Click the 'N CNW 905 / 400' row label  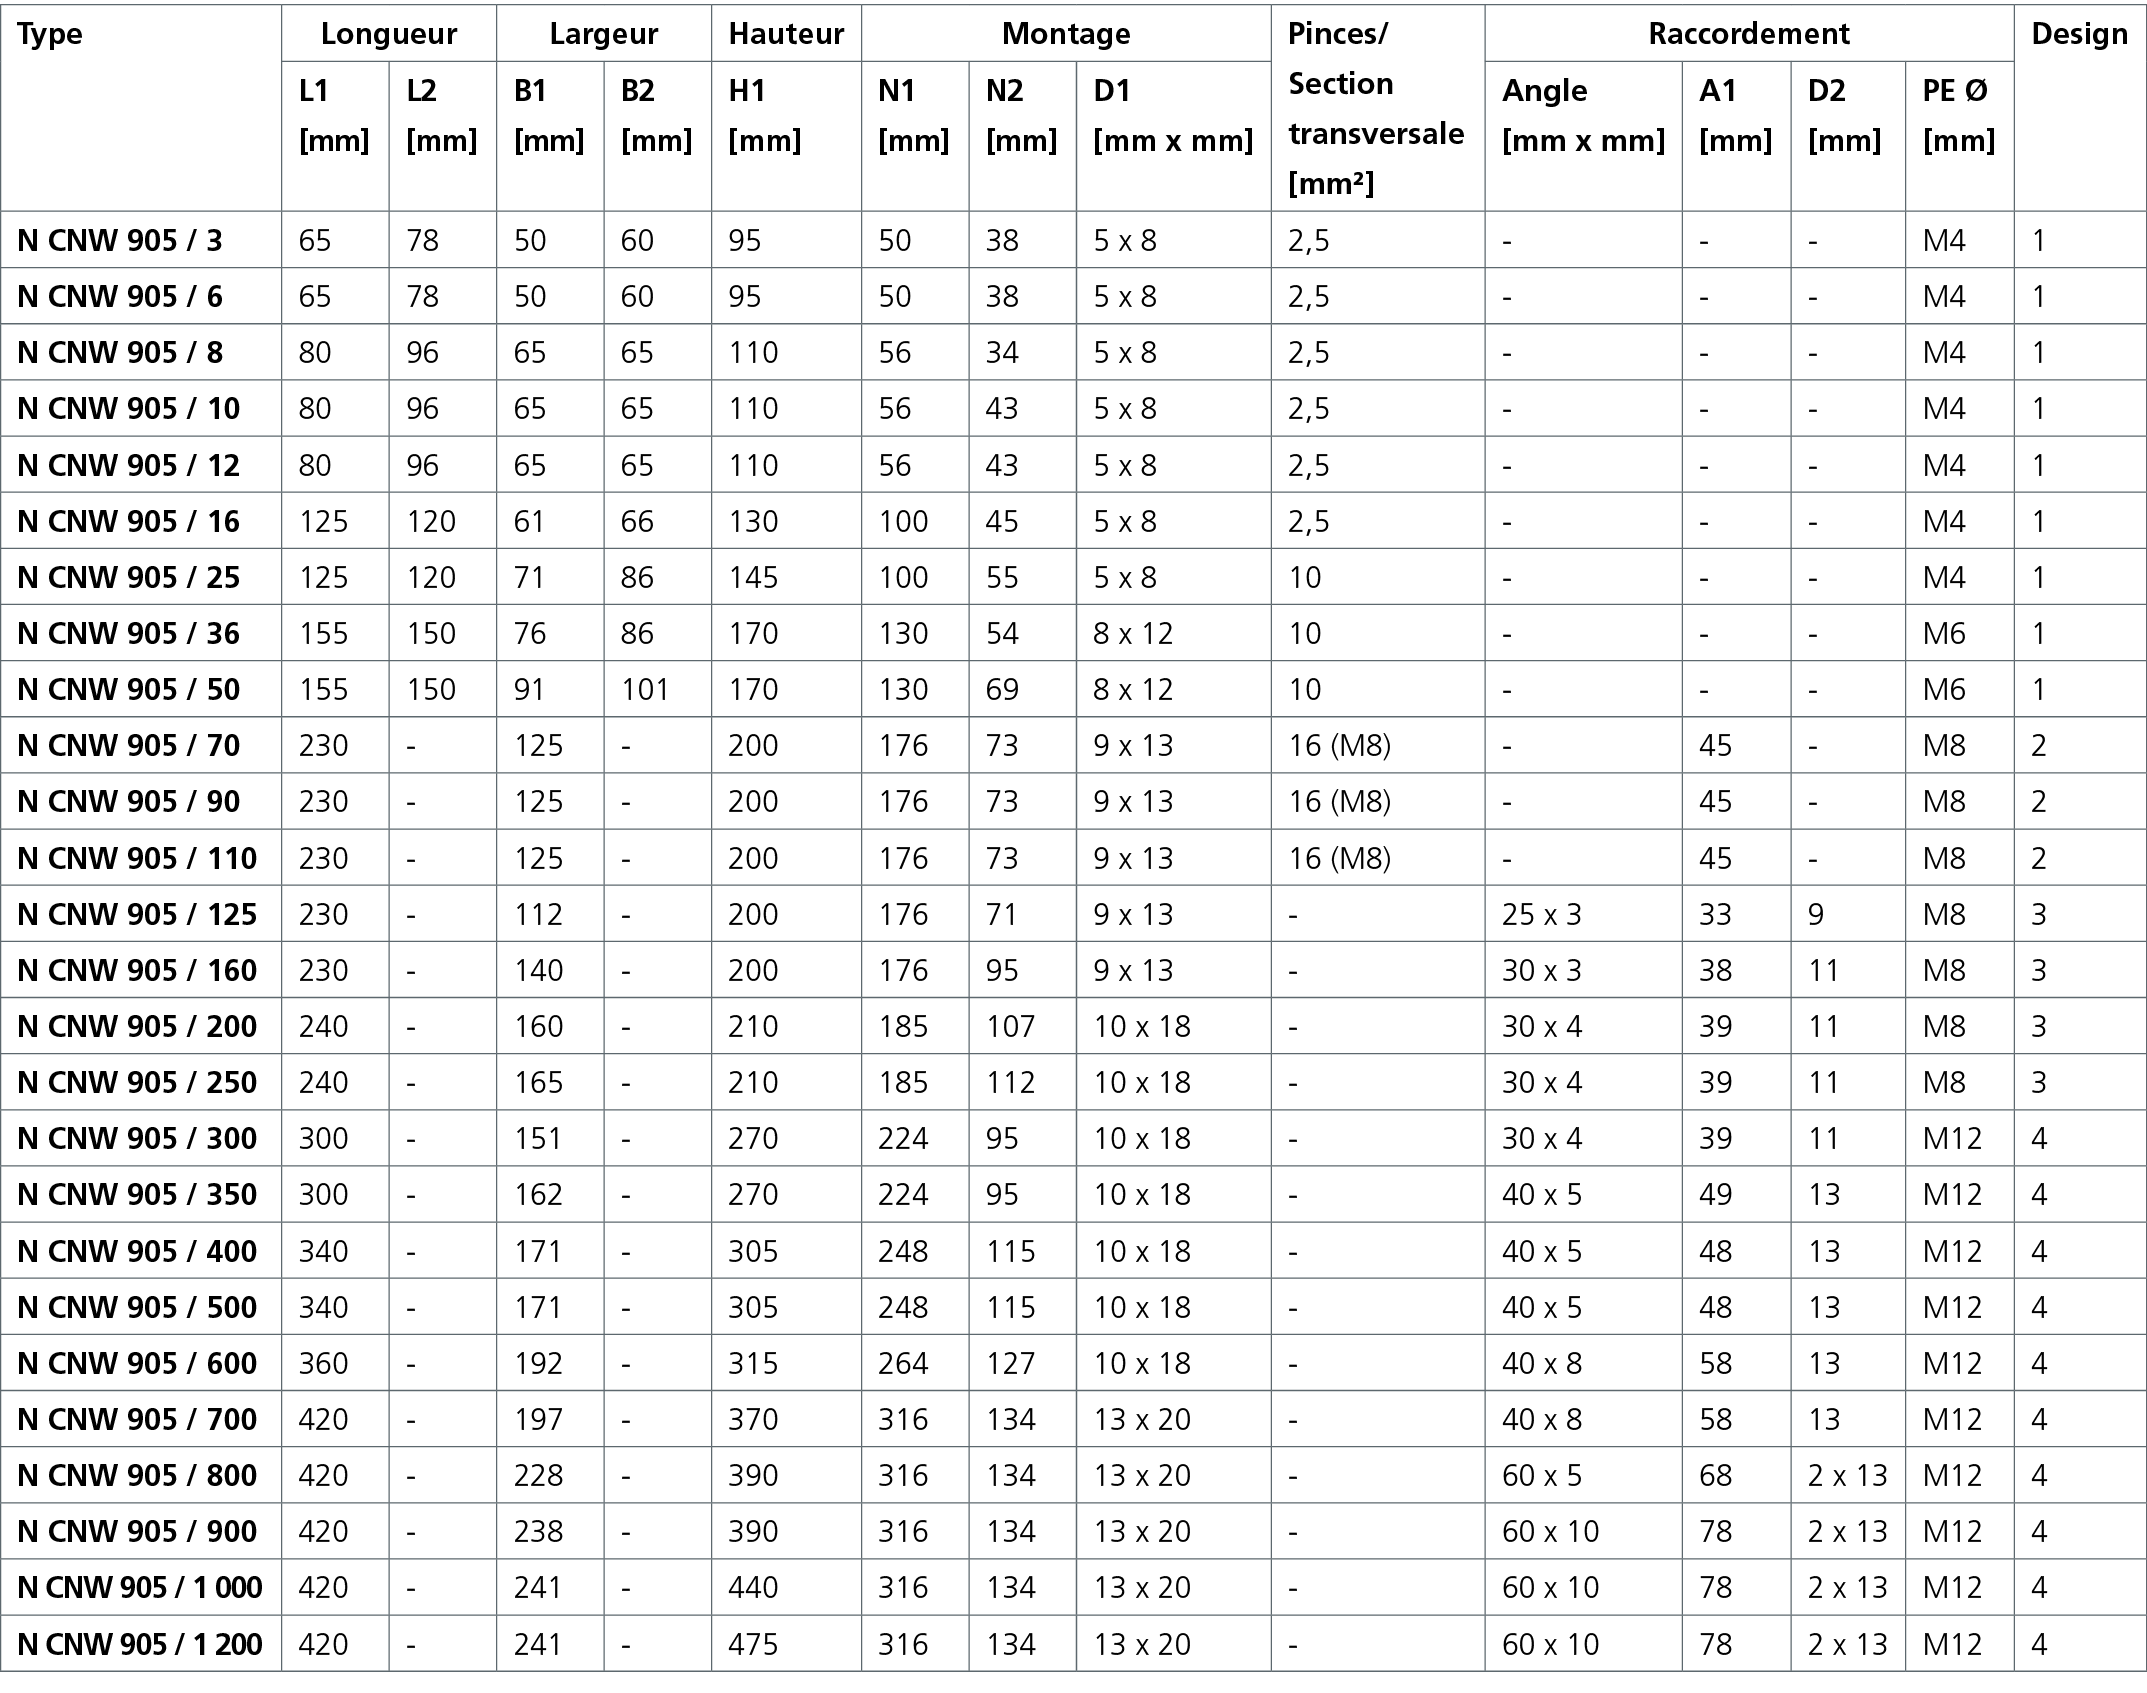137,1251
